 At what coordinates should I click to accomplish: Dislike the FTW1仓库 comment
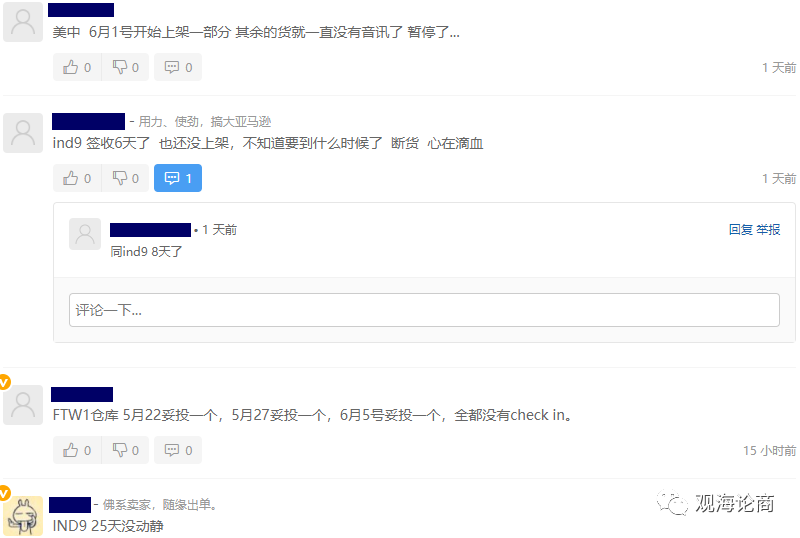(126, 450)
